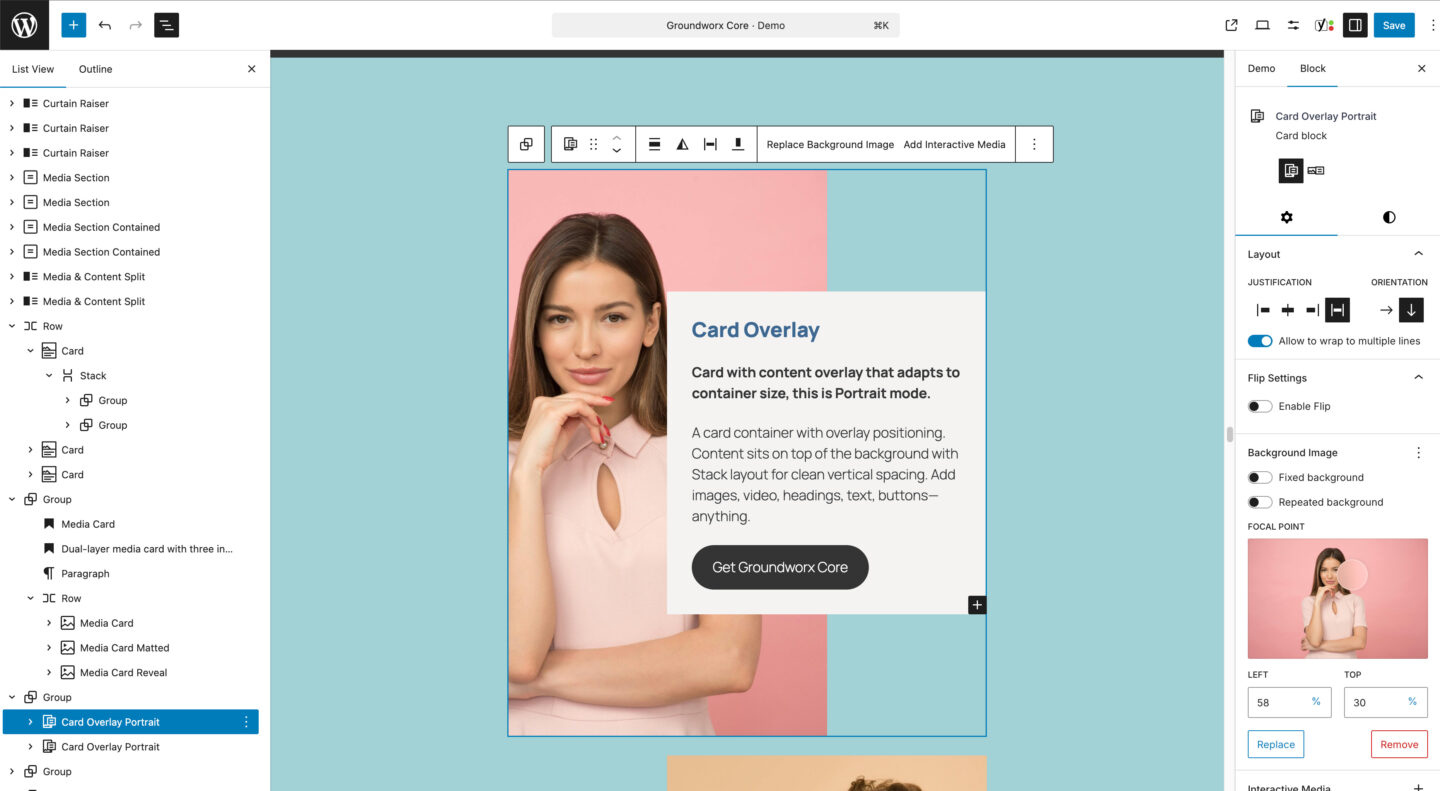The image size is (1440, 791).
Task: Click Replace Background Image in toolbar
Action: click(830, 144)
